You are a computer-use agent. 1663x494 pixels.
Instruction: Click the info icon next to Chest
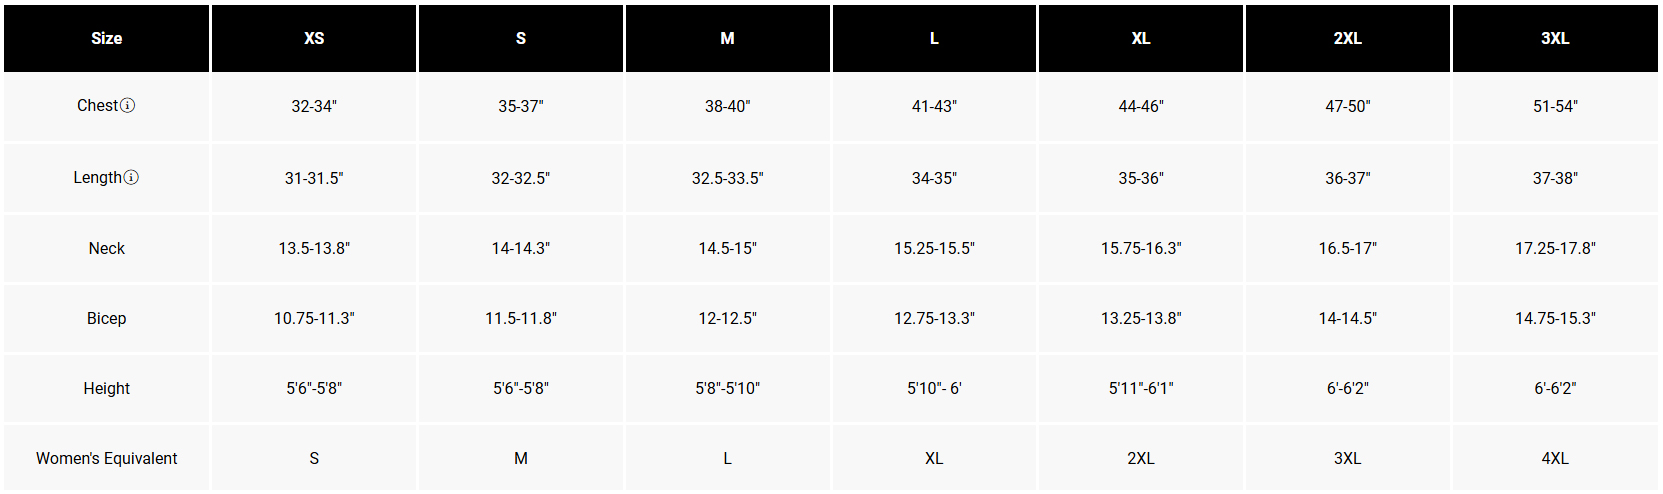[x=128, y=105]
